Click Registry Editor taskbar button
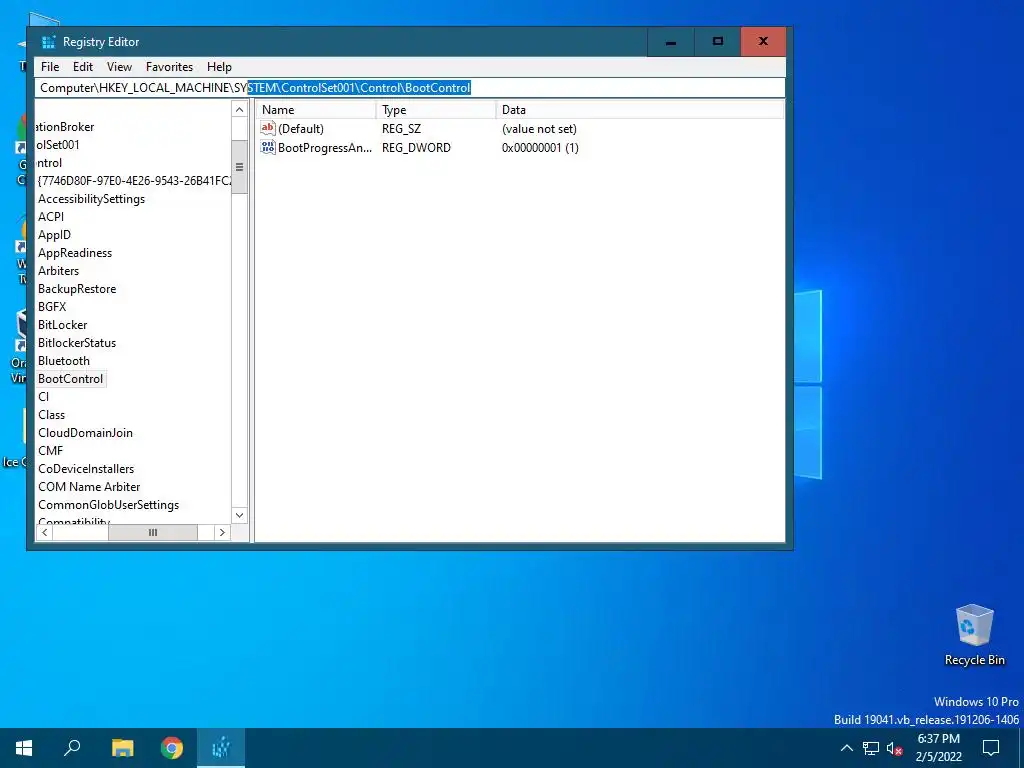Screen dimensions: 1024x768 [x=221, y=748]
